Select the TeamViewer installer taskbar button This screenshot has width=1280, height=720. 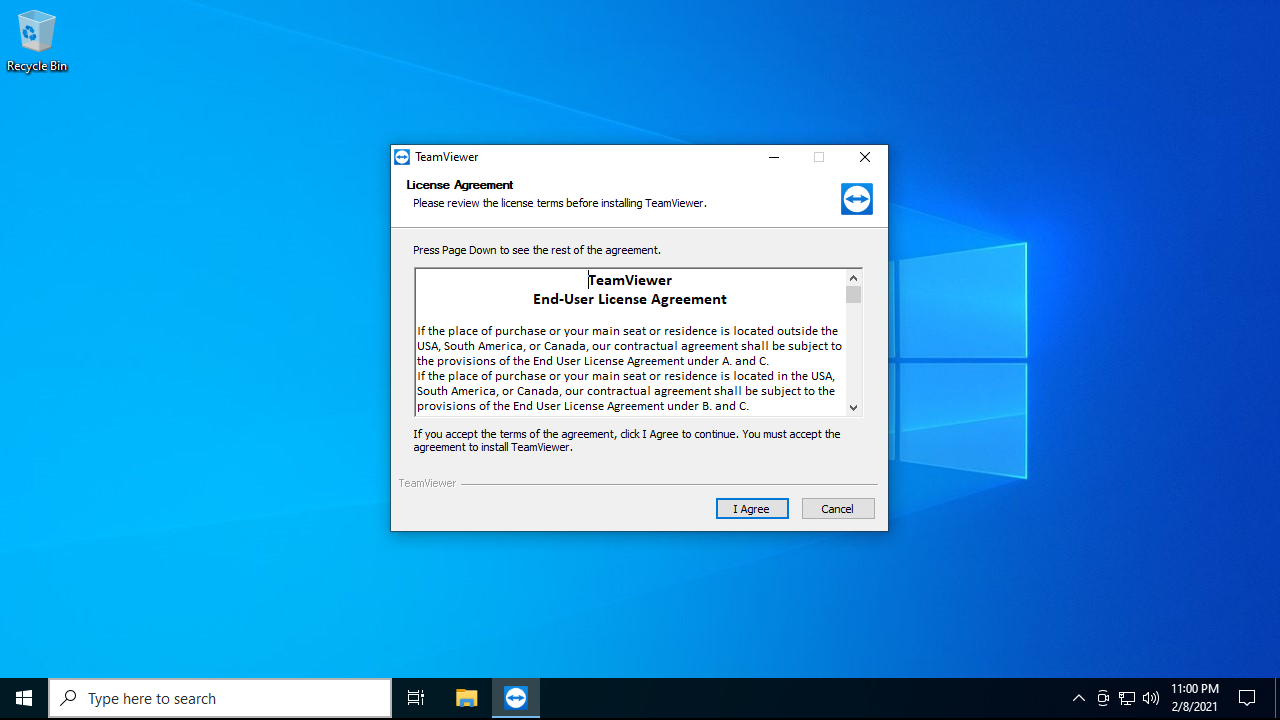click(516, 698)
